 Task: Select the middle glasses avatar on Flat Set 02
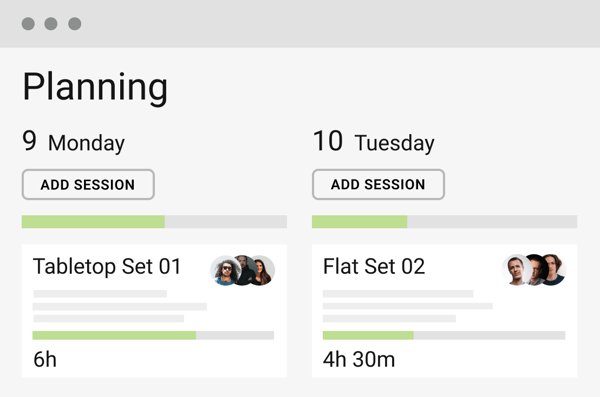pos(536,270)
